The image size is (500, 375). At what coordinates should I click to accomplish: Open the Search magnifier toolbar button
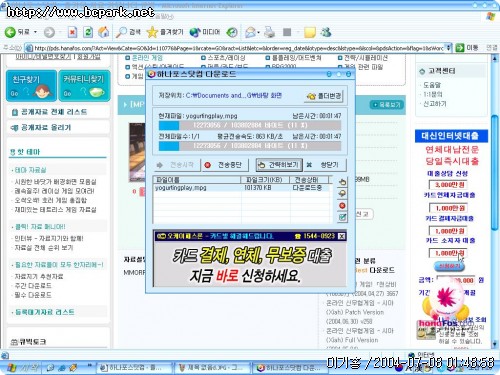(x=128, y=32)
